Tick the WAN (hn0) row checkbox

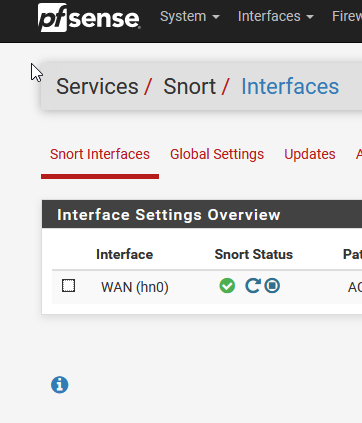[68, 286]
